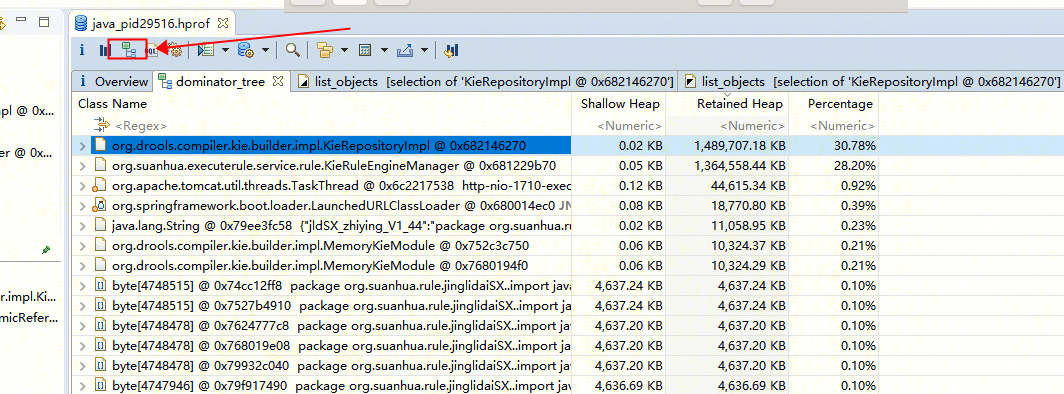Click the Export results icon
The image size is (1064, 394).
coord(405,50)
